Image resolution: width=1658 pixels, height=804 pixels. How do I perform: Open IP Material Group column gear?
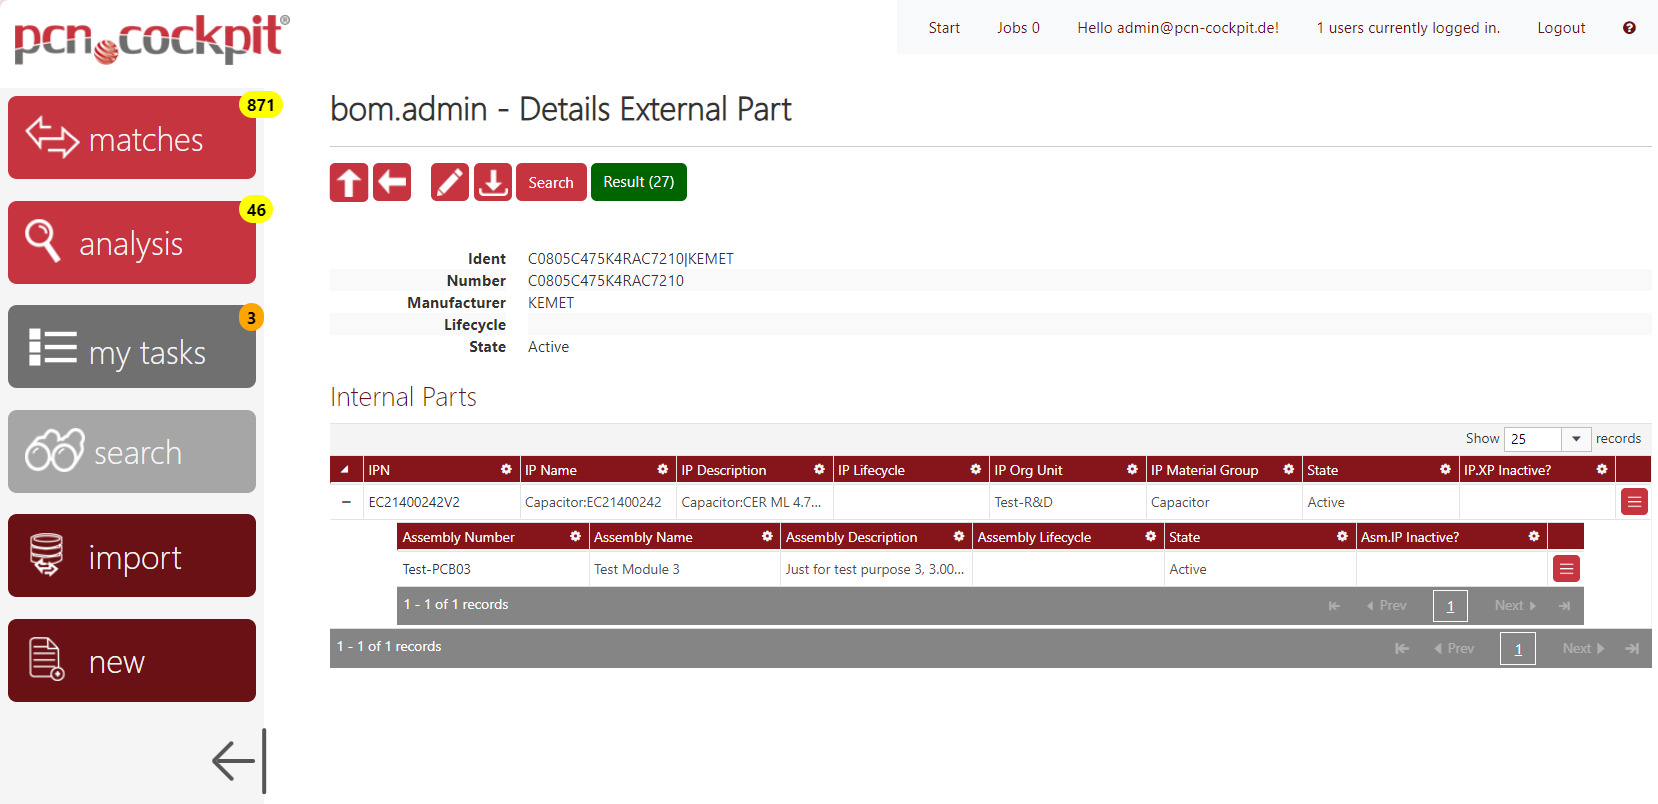click(1288, 469)
